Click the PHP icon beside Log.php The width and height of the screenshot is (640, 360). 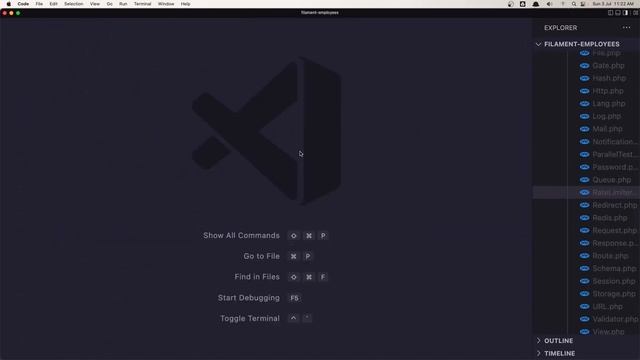coord(584,116)
